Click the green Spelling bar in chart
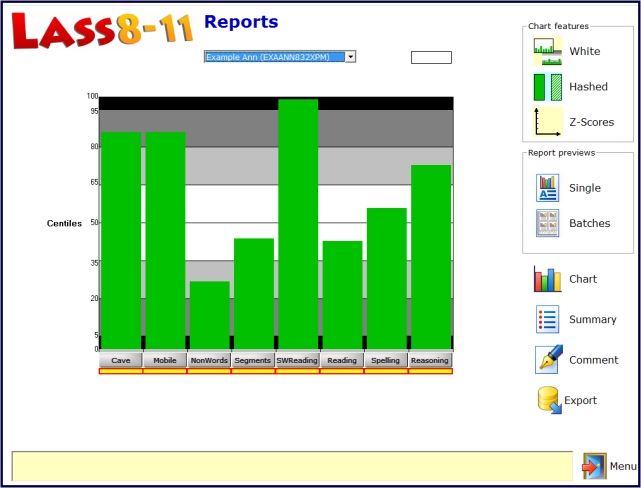This screenshot has height=488, width=641. 387,278
